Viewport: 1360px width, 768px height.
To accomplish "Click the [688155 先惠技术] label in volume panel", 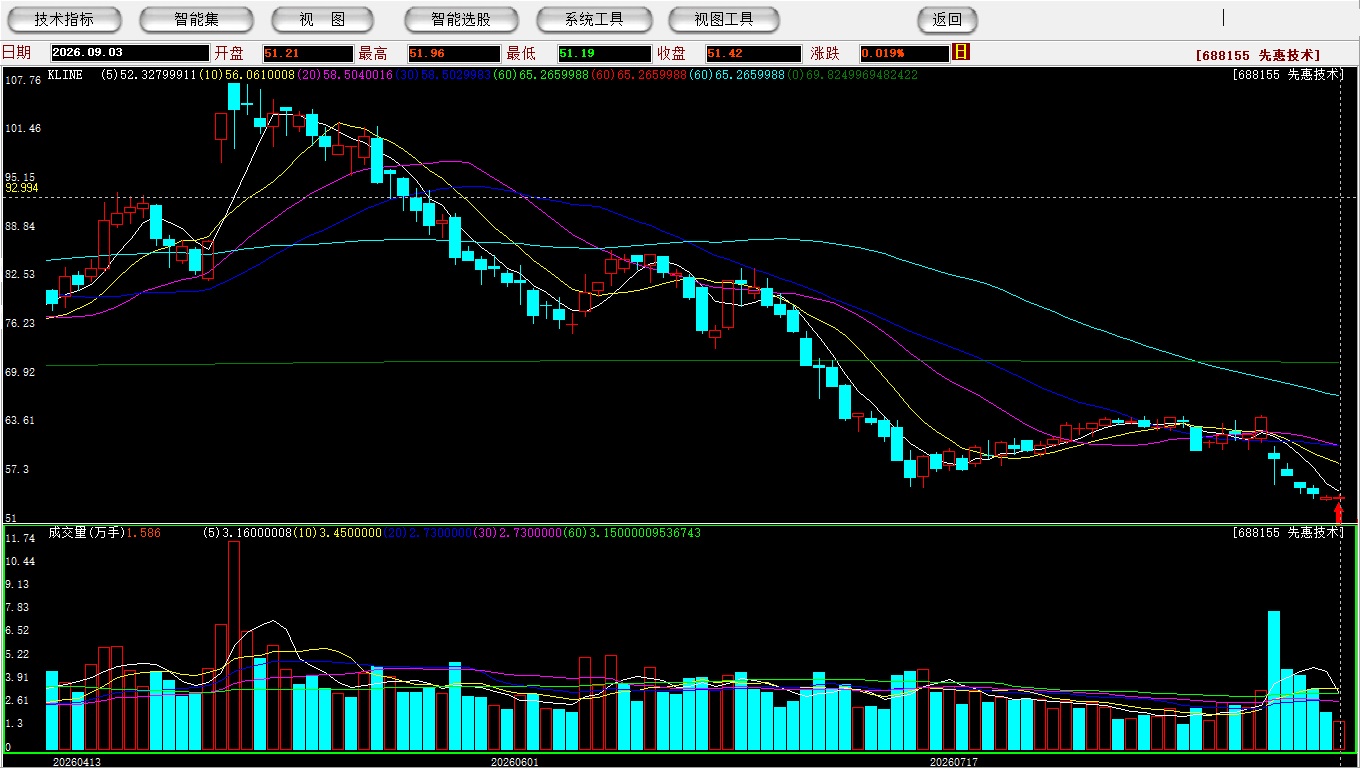I will (1287, 533).
